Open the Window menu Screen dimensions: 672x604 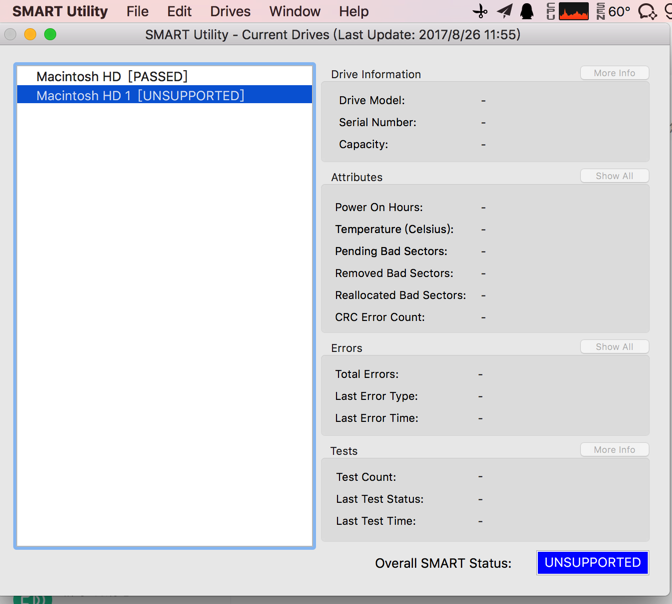[295, 11]
